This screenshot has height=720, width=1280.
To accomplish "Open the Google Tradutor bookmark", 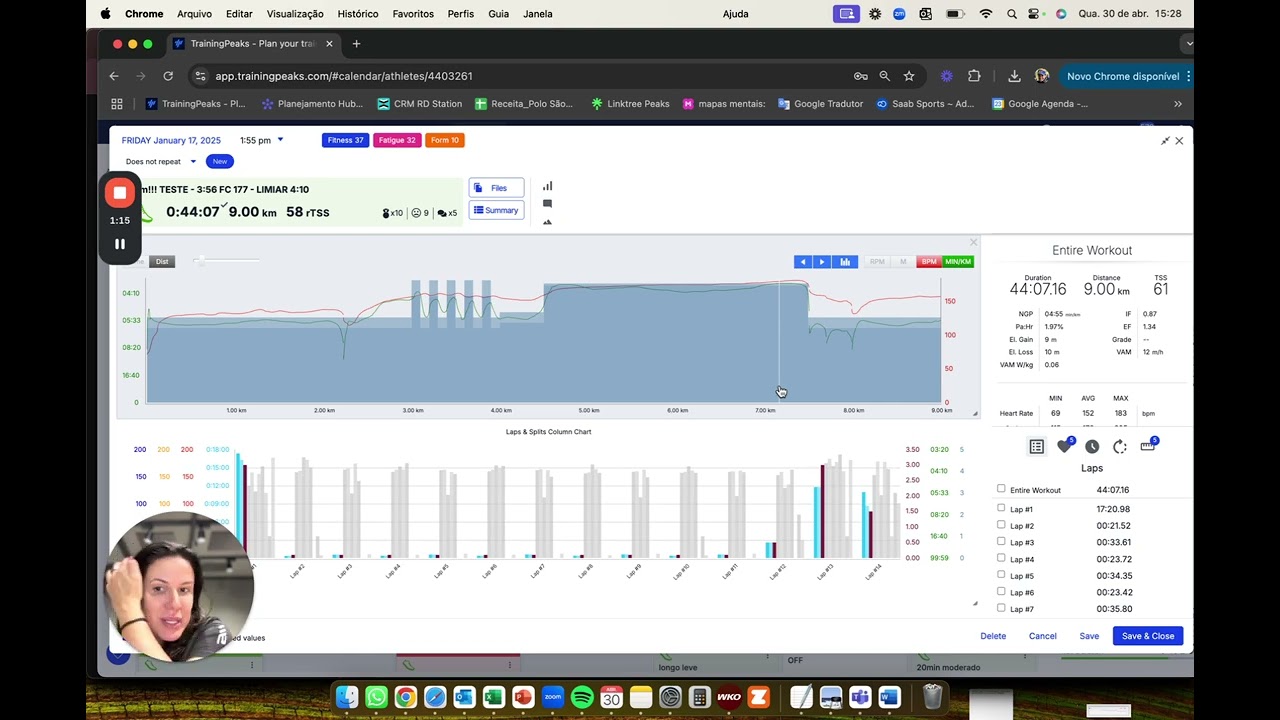I will click(x=820, y=104).
